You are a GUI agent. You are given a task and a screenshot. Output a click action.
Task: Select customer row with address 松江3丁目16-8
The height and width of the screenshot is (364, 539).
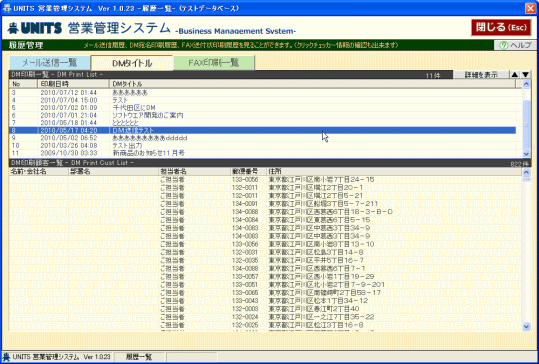(x=265, y=325)
